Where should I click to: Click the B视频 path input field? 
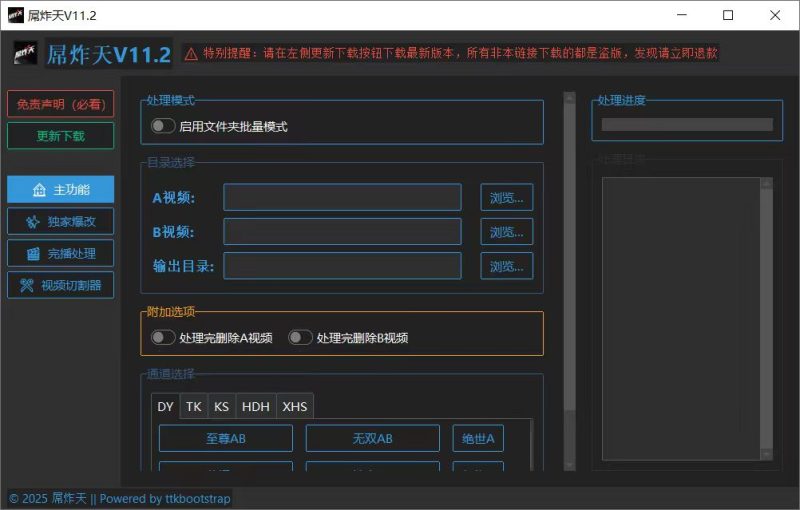click(342, 232)
